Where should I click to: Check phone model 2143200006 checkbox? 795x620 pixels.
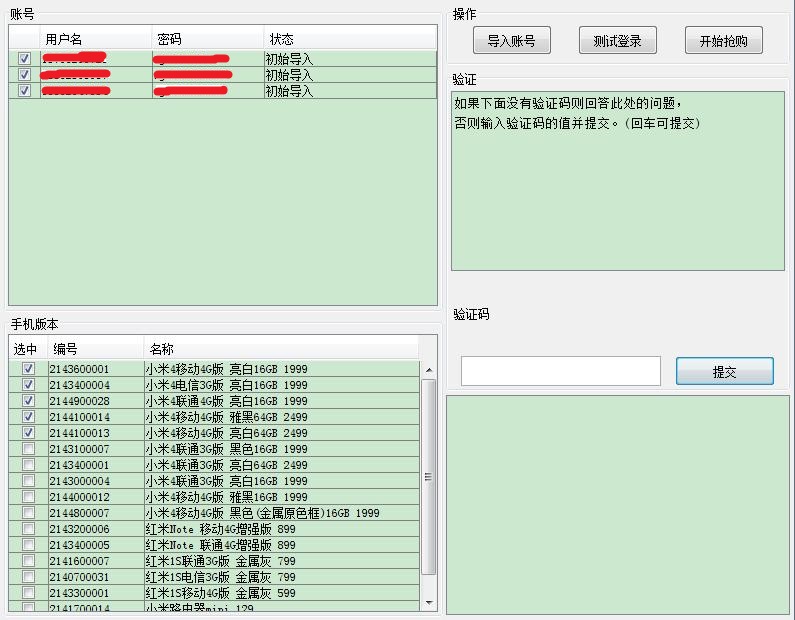(x=28, y=528)
